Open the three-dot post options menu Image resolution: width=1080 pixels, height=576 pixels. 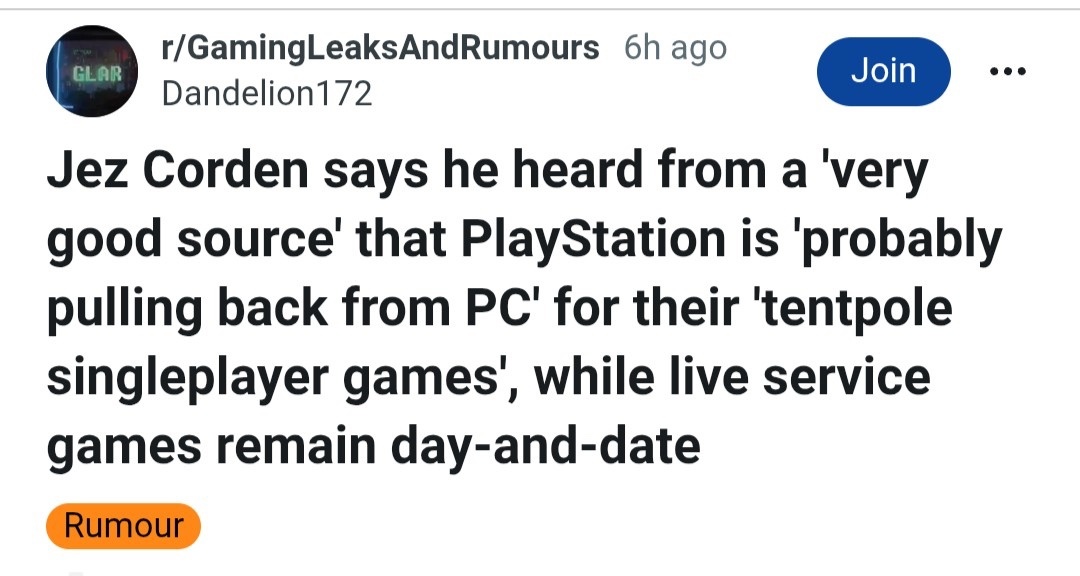(1006, 72)
